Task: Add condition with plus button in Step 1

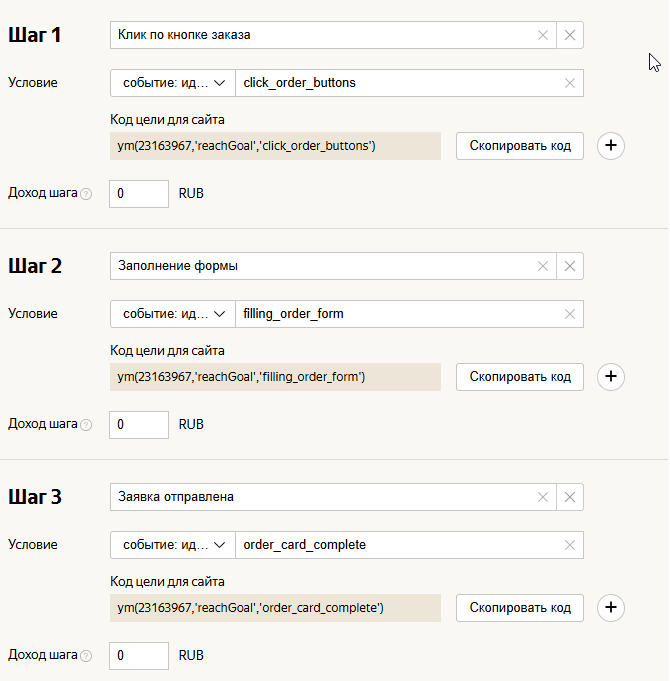Action: [x=611, y=145]
